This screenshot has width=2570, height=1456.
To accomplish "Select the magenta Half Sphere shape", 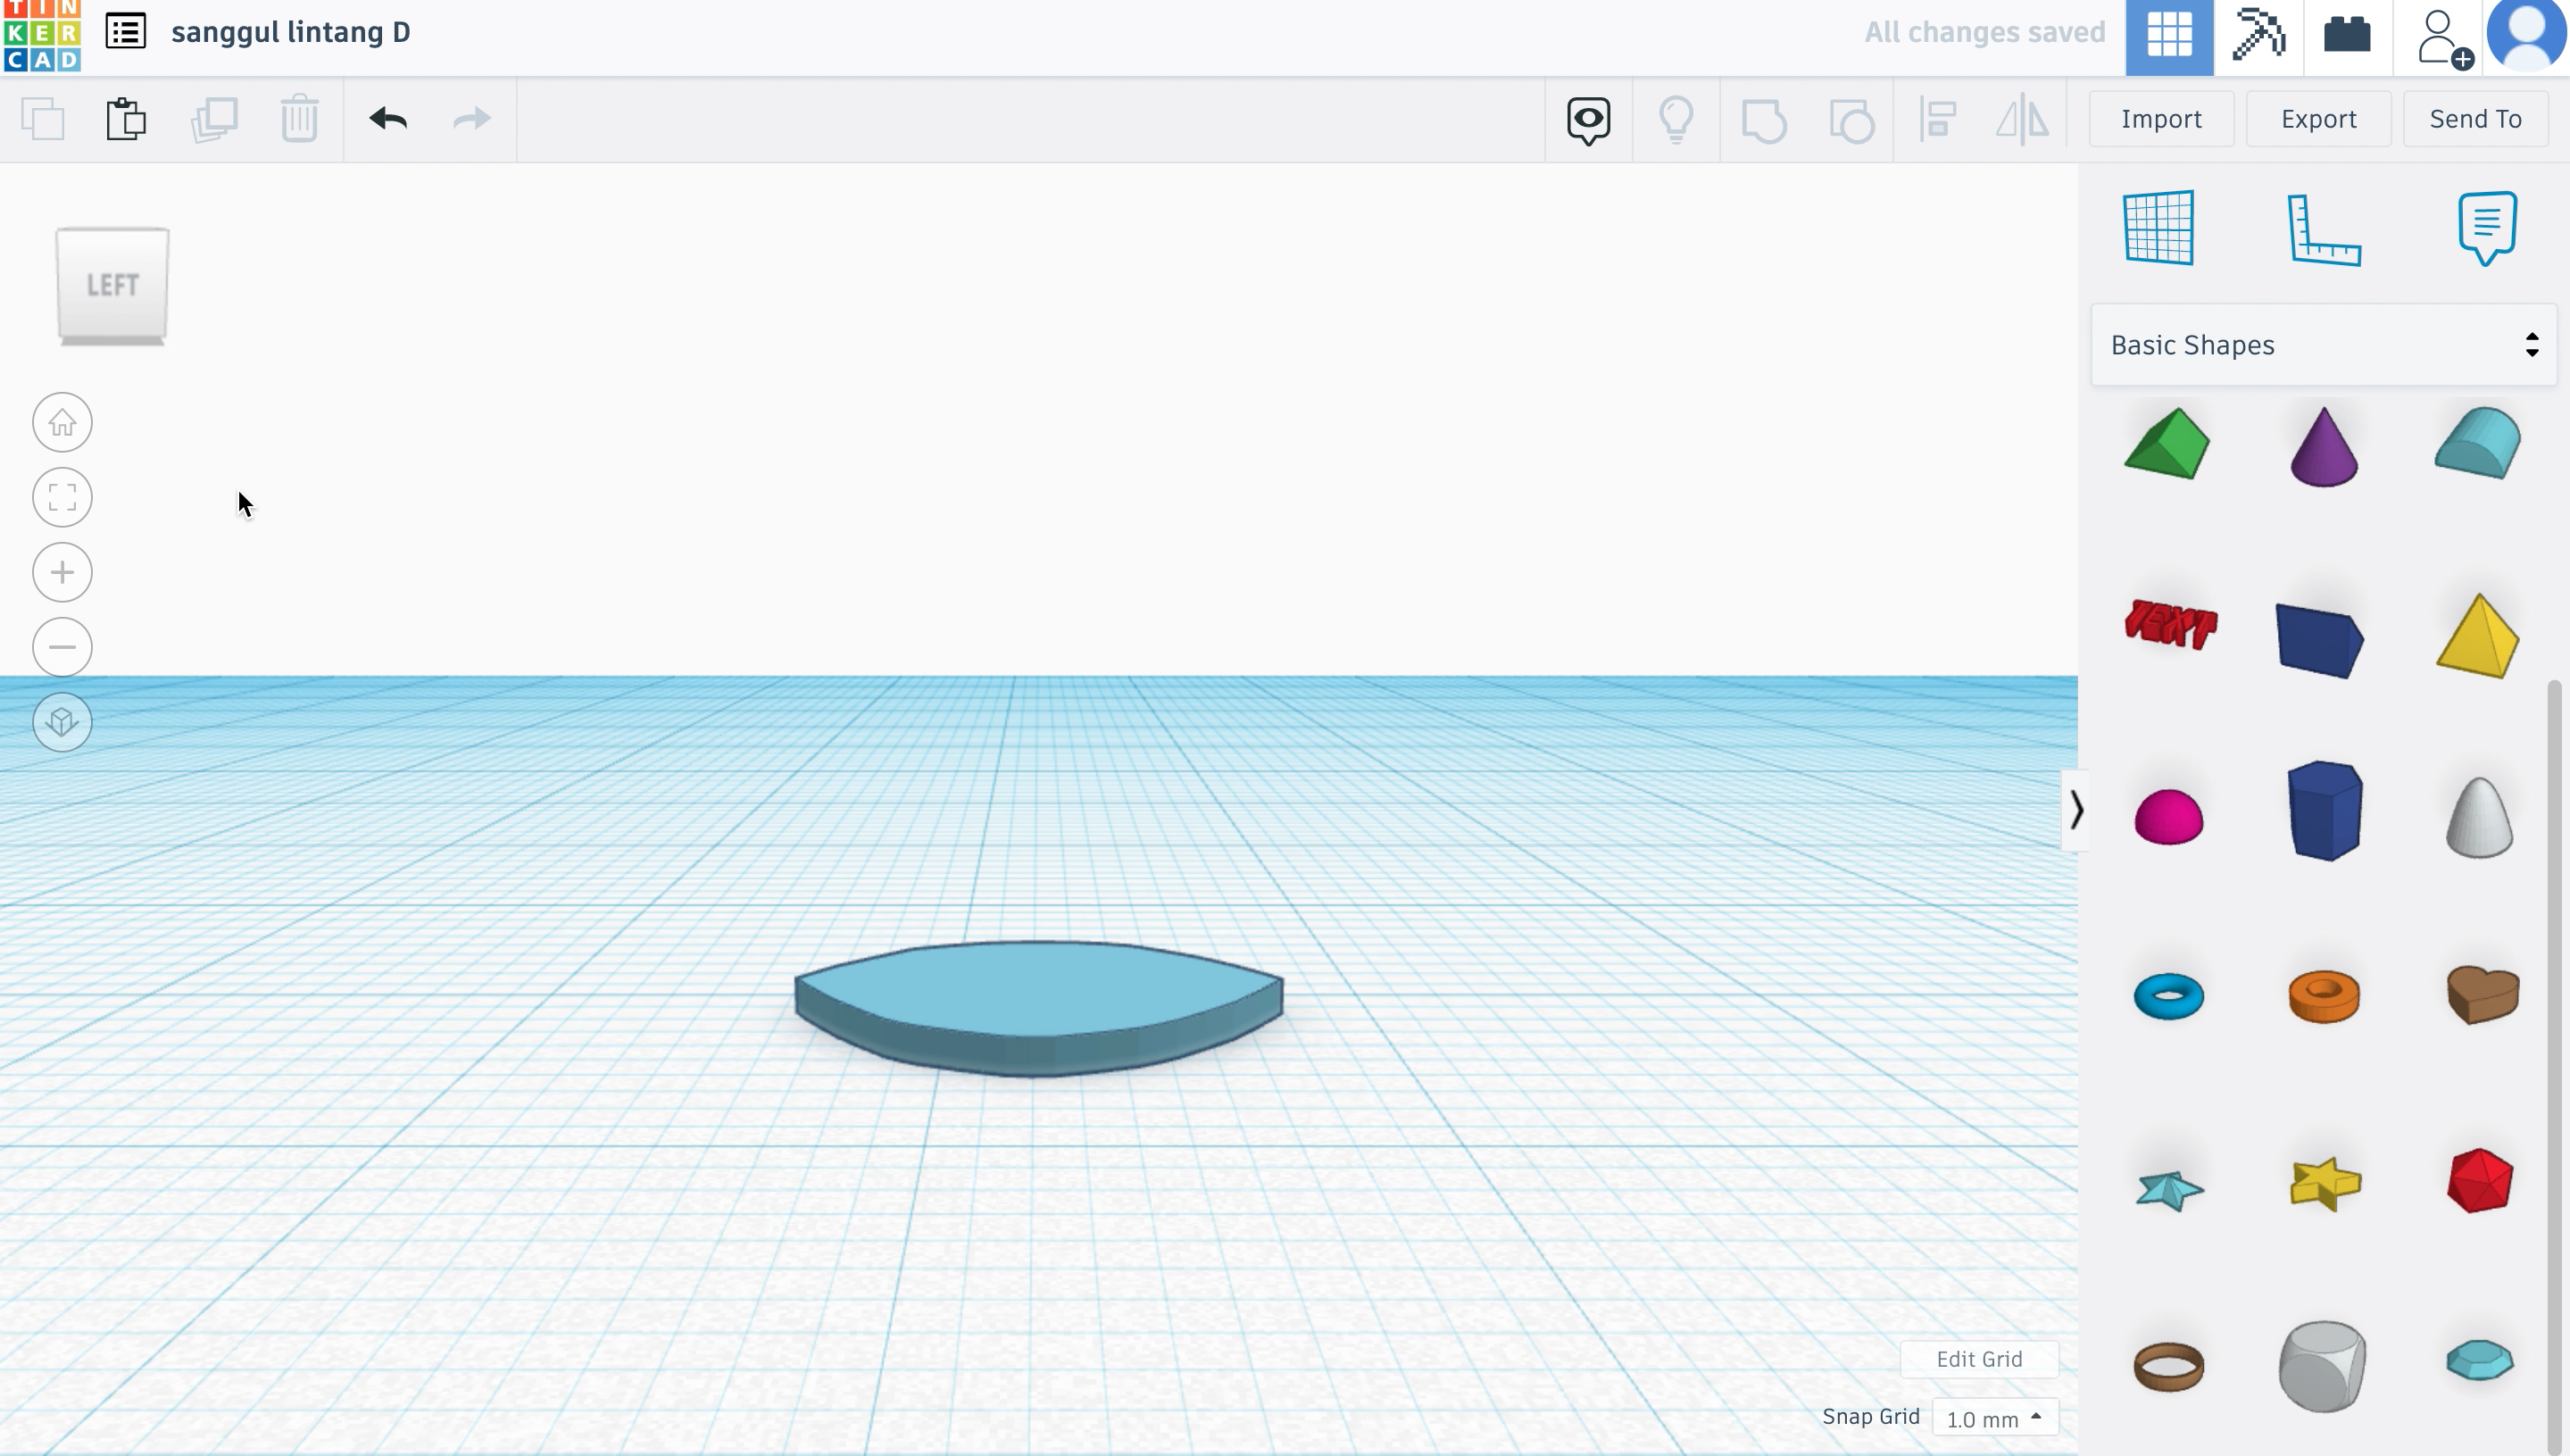I will tap(2168, 817).
